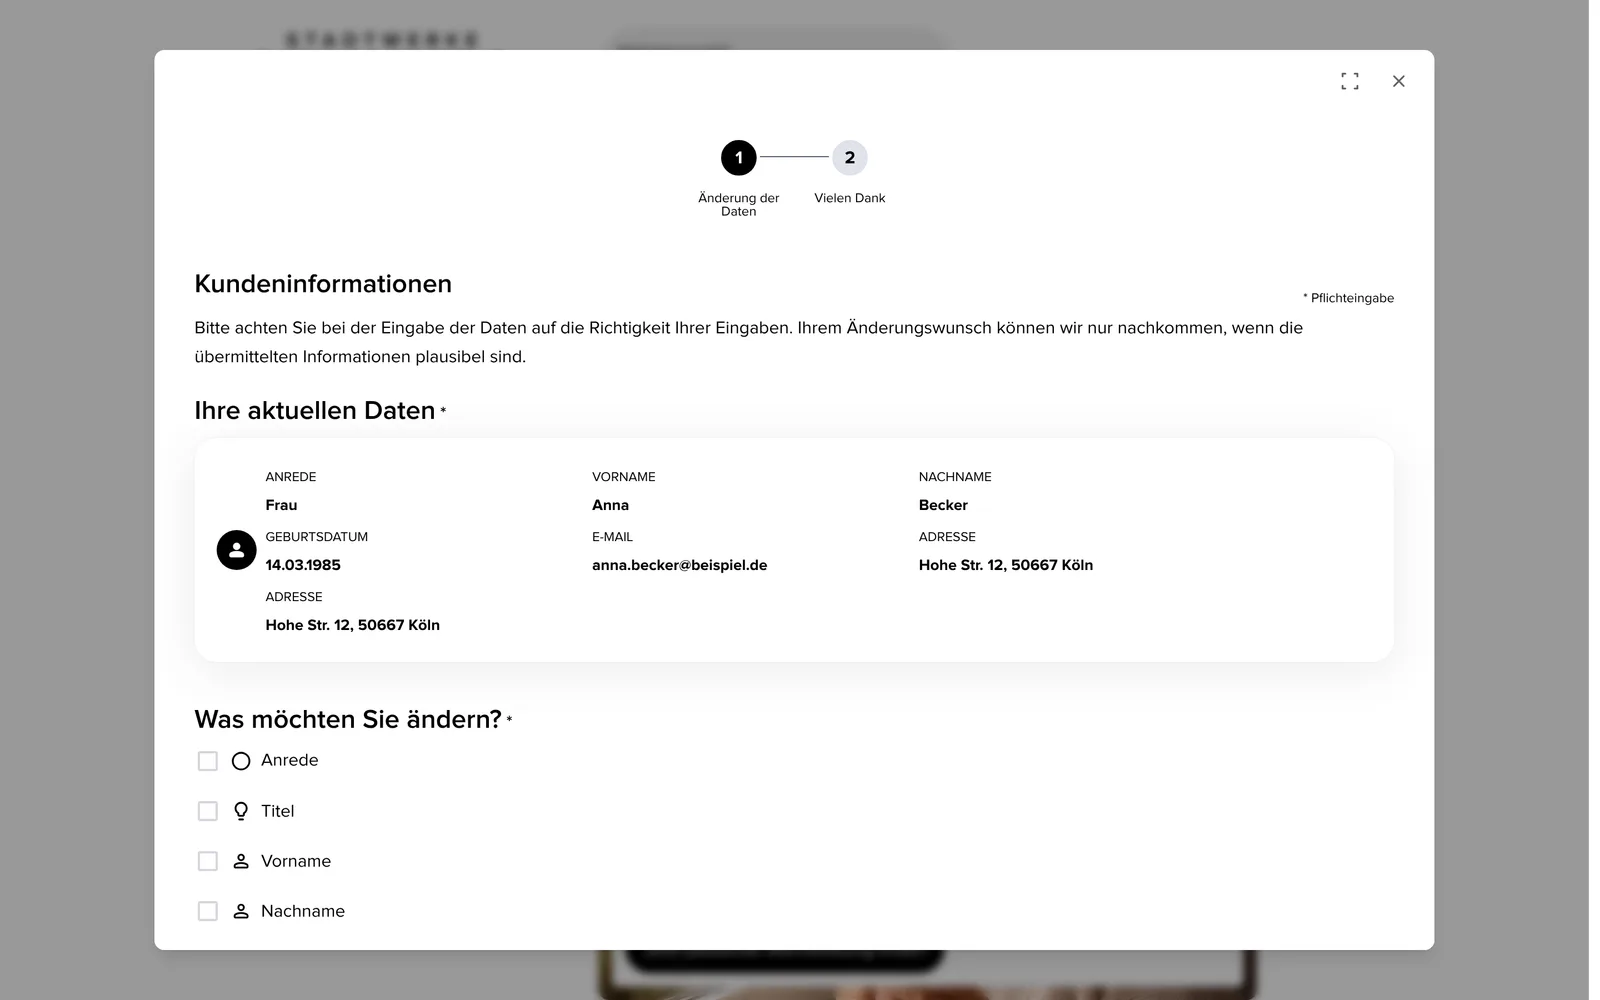Click the circle icon beside Anrede
Image resolution: width=1600 pixels, height=1000 pixels.
(241, 761)
